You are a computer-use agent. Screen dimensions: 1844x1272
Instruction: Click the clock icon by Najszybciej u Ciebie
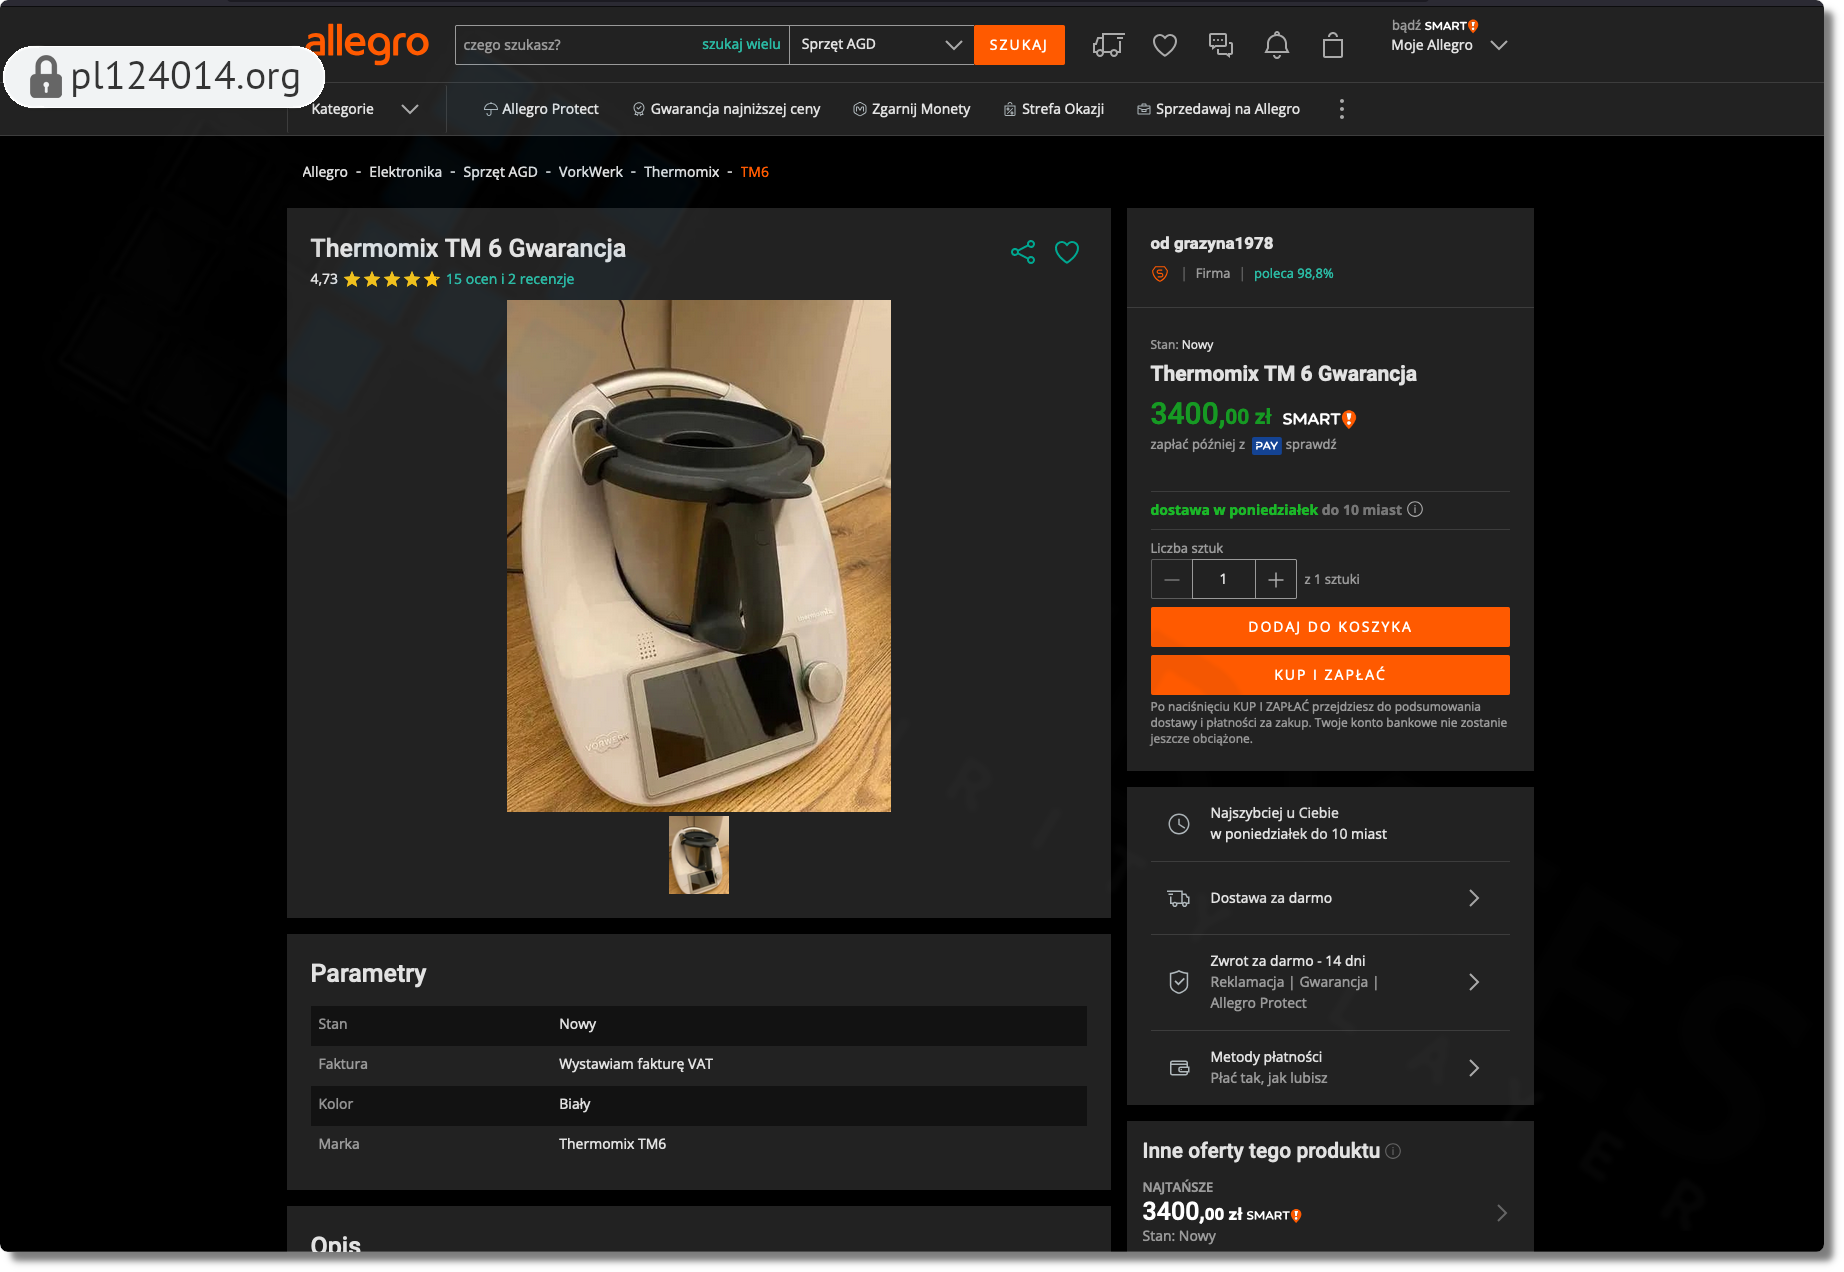click(1179, 824)
